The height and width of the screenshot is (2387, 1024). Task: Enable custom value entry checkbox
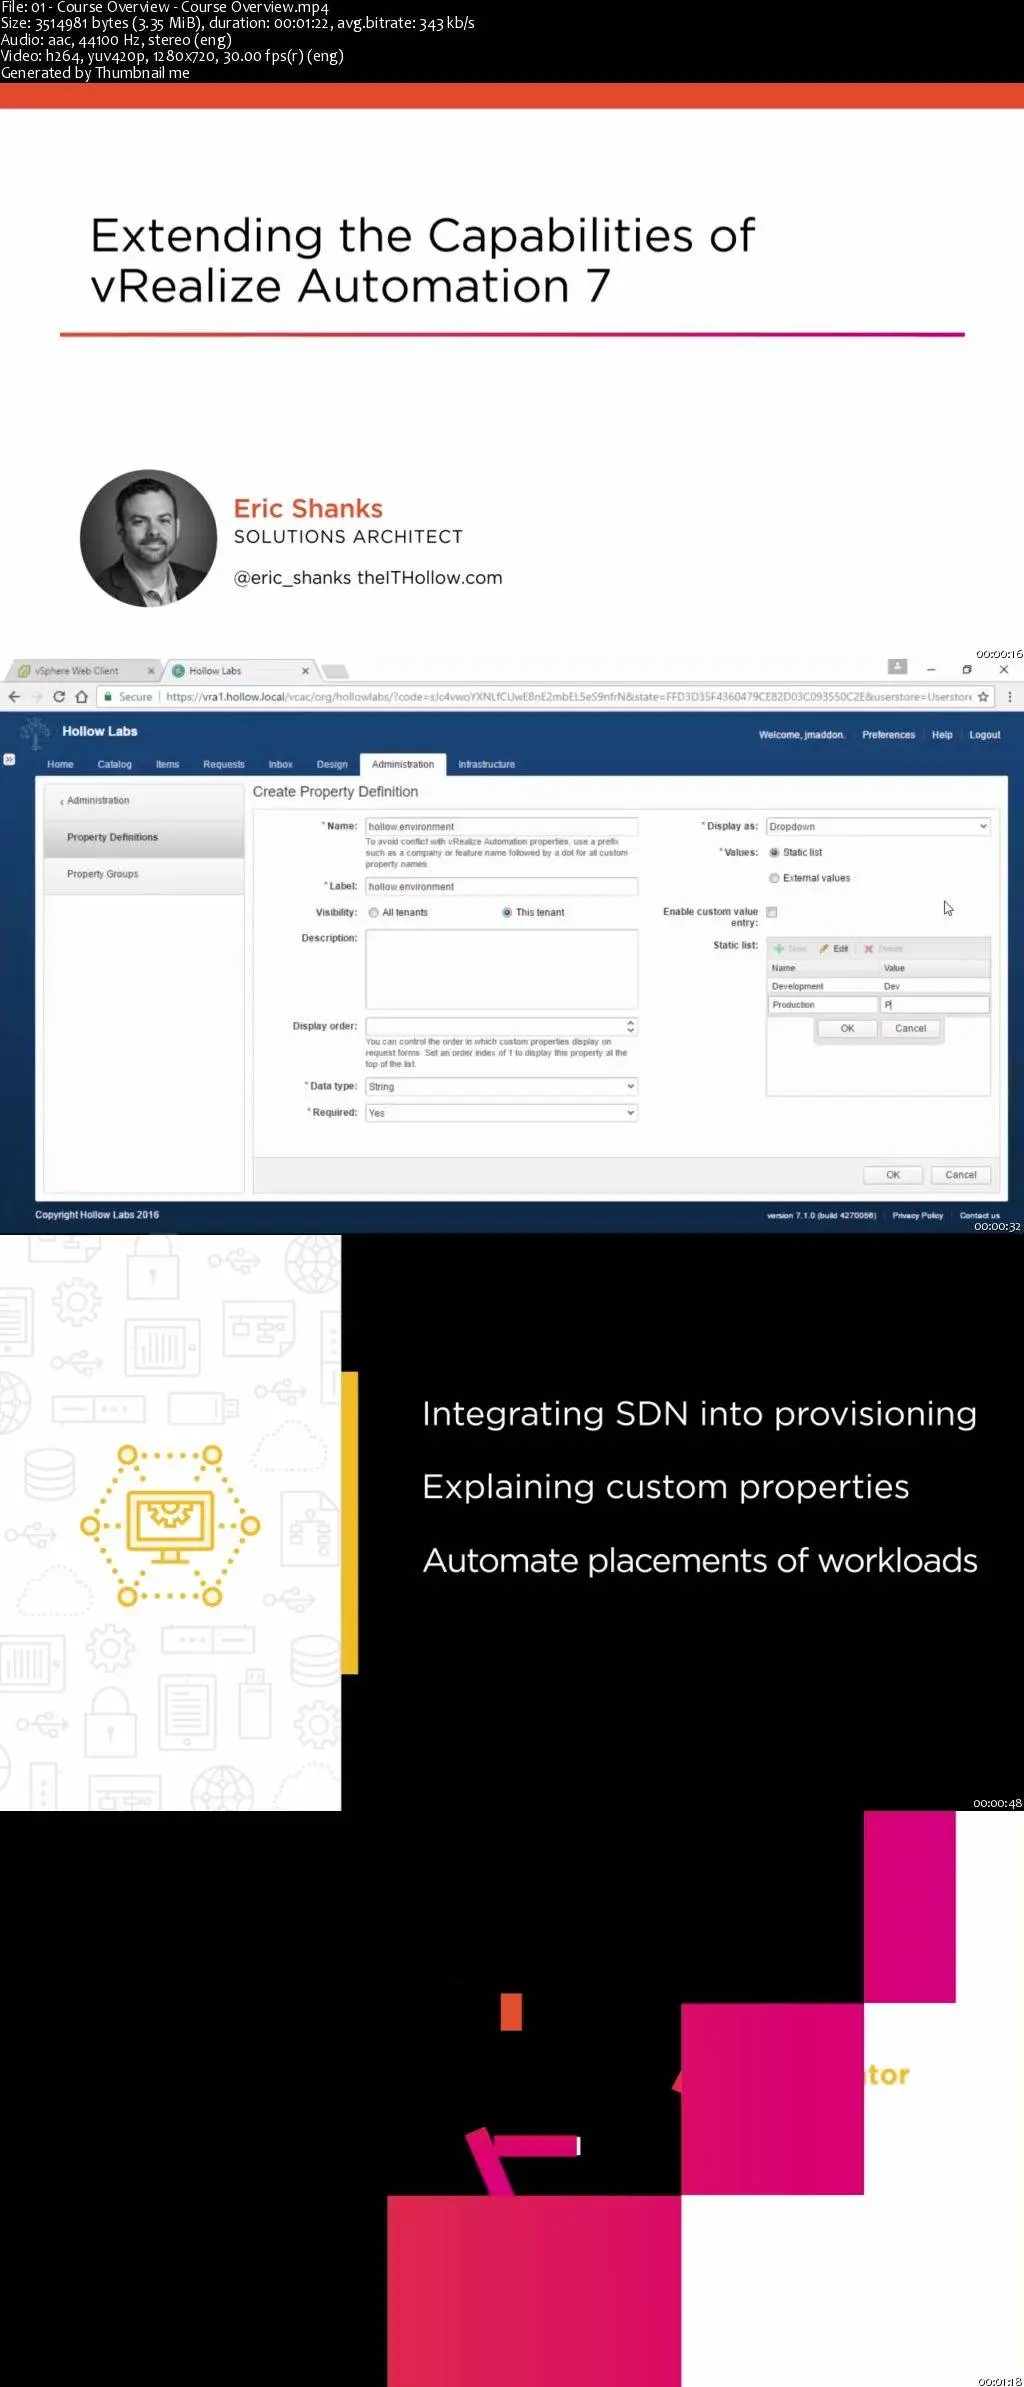771,912
